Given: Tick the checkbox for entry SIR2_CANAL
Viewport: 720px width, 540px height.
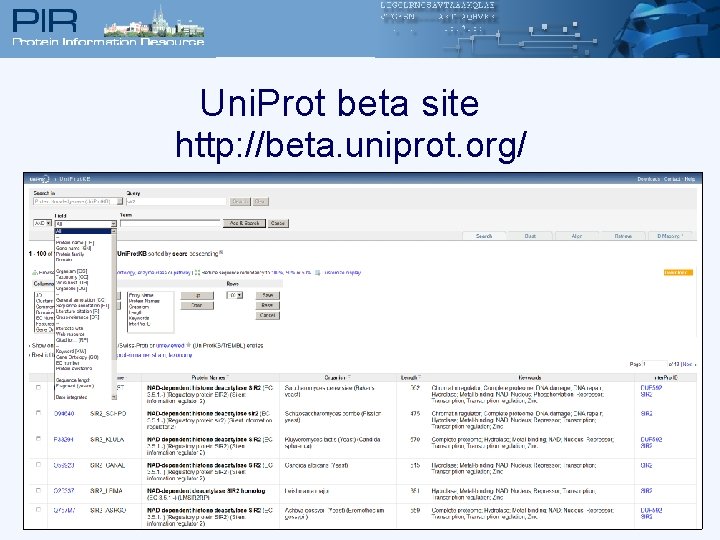Looking at the screenshot, I should coord(39,465).
